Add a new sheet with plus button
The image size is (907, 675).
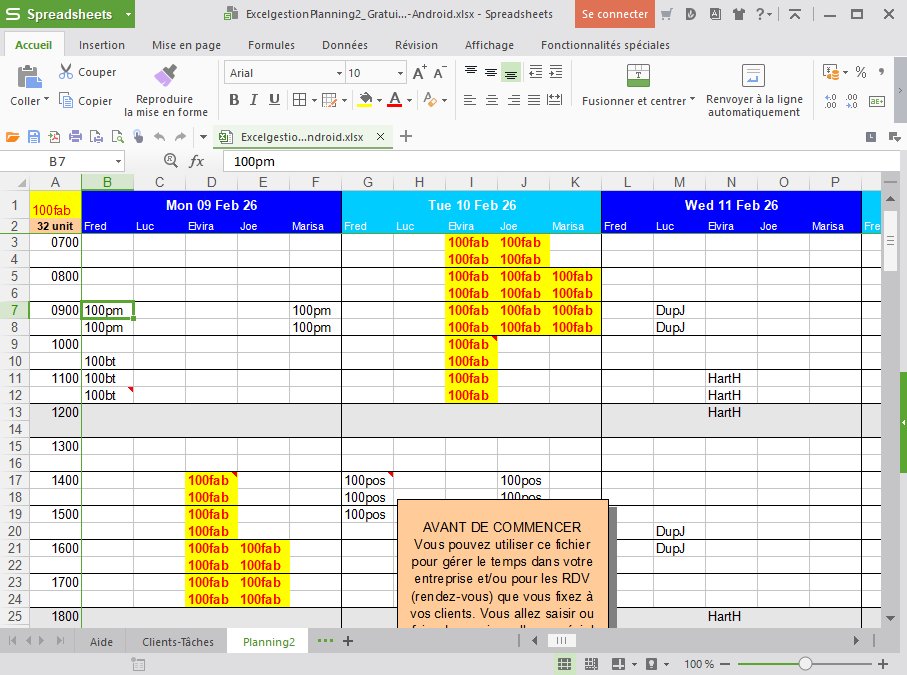click(348, 641)
